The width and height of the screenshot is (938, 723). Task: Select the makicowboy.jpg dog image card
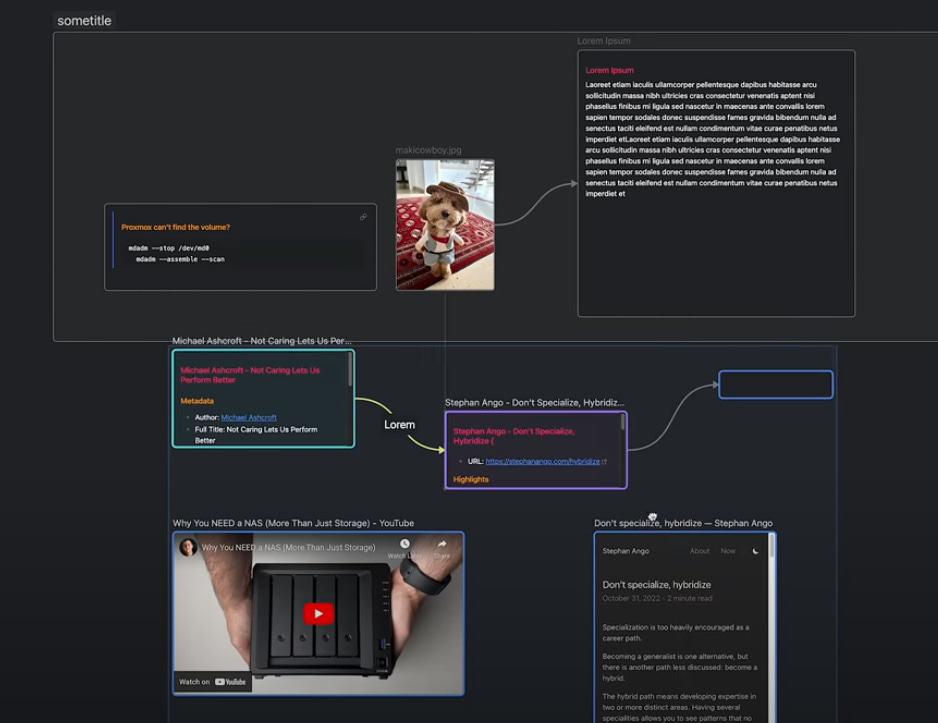pyautogui.click(x=445, y=225)
